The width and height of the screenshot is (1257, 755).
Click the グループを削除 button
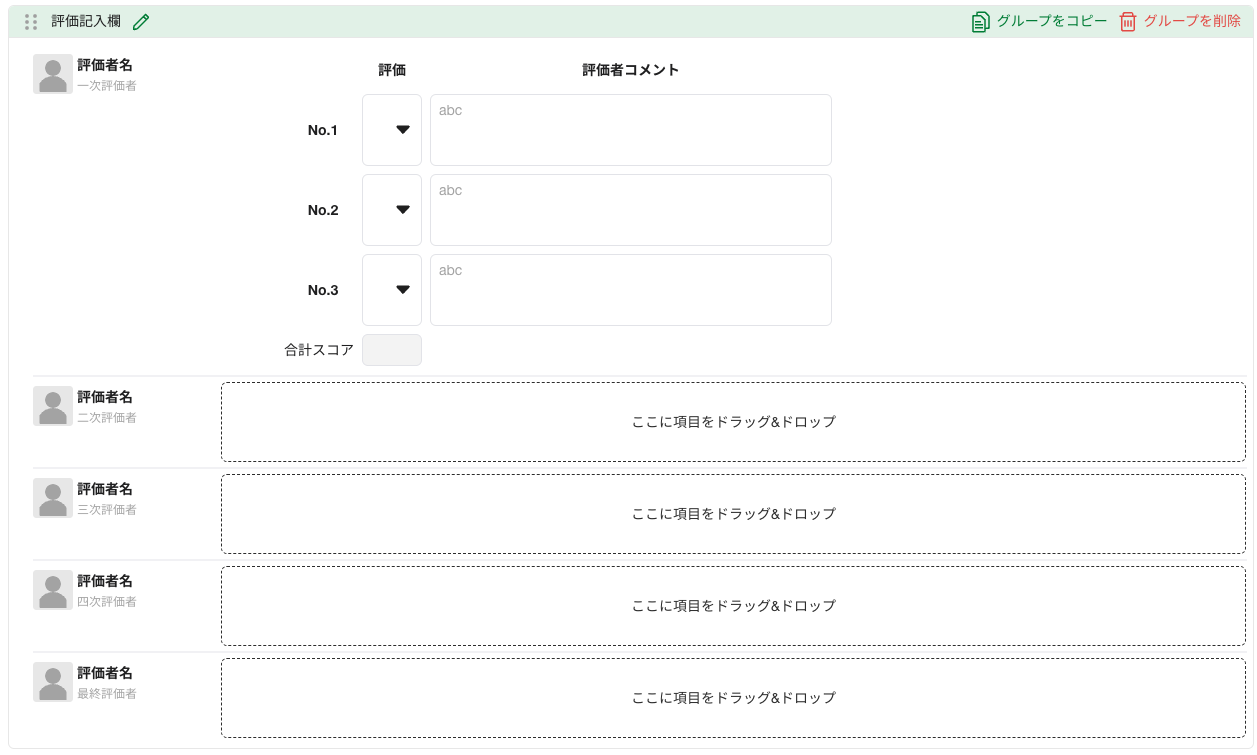1195,18
